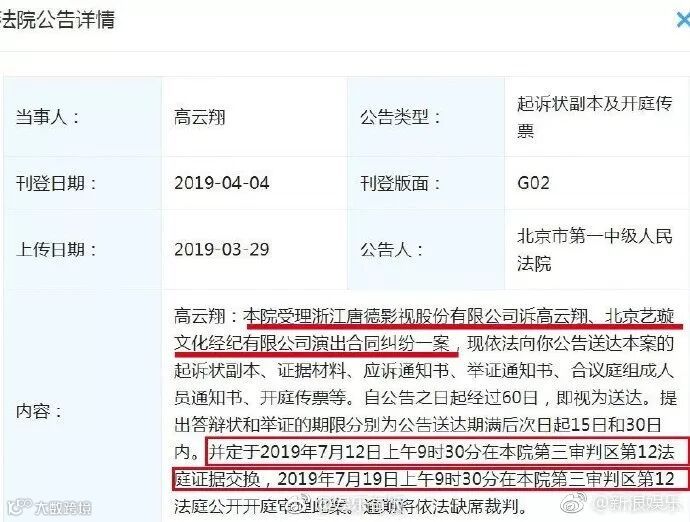The image size is (690, 522).
Task: Select the publish date 2019-04-04
Action: (222, 183)
